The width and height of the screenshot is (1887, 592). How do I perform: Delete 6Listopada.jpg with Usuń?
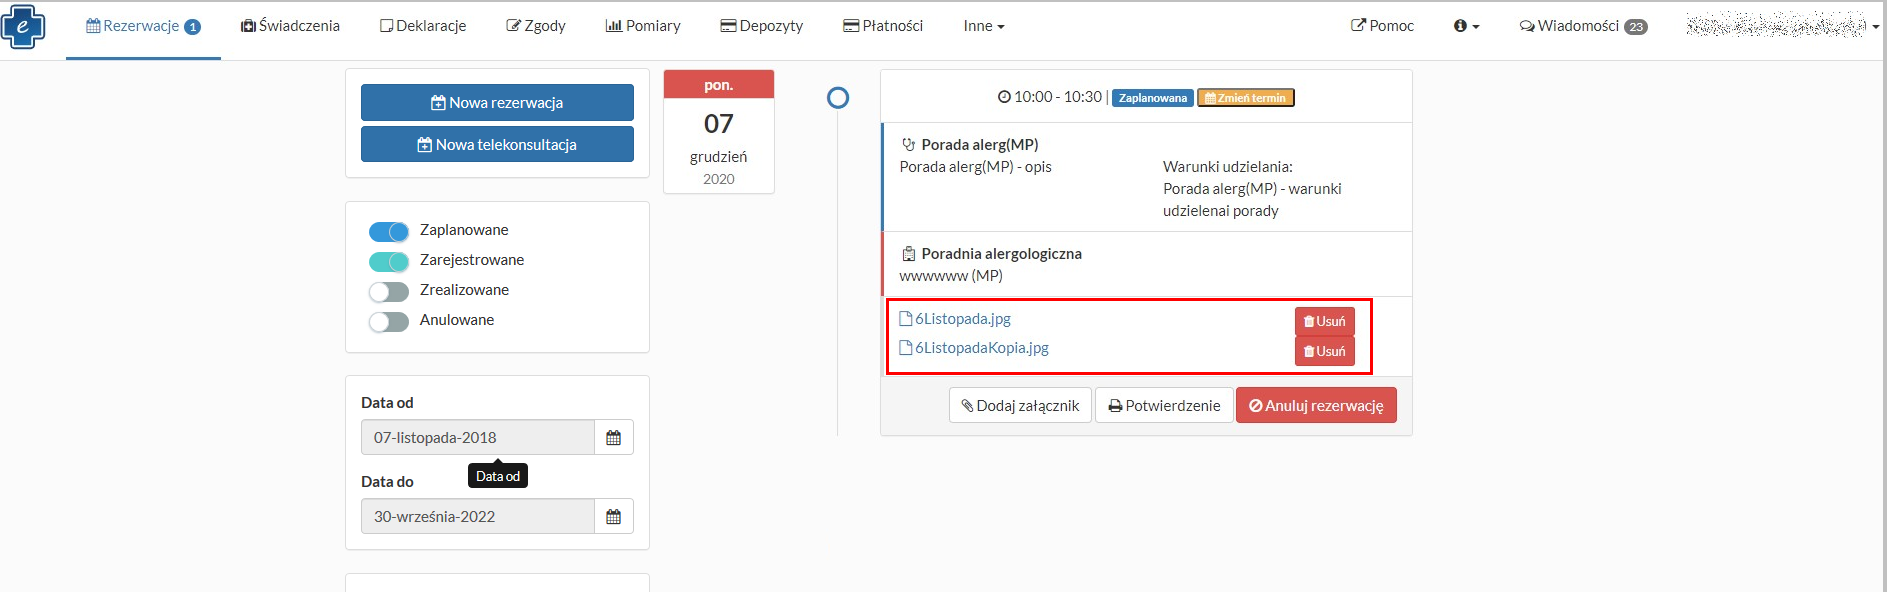[1325, 321]
